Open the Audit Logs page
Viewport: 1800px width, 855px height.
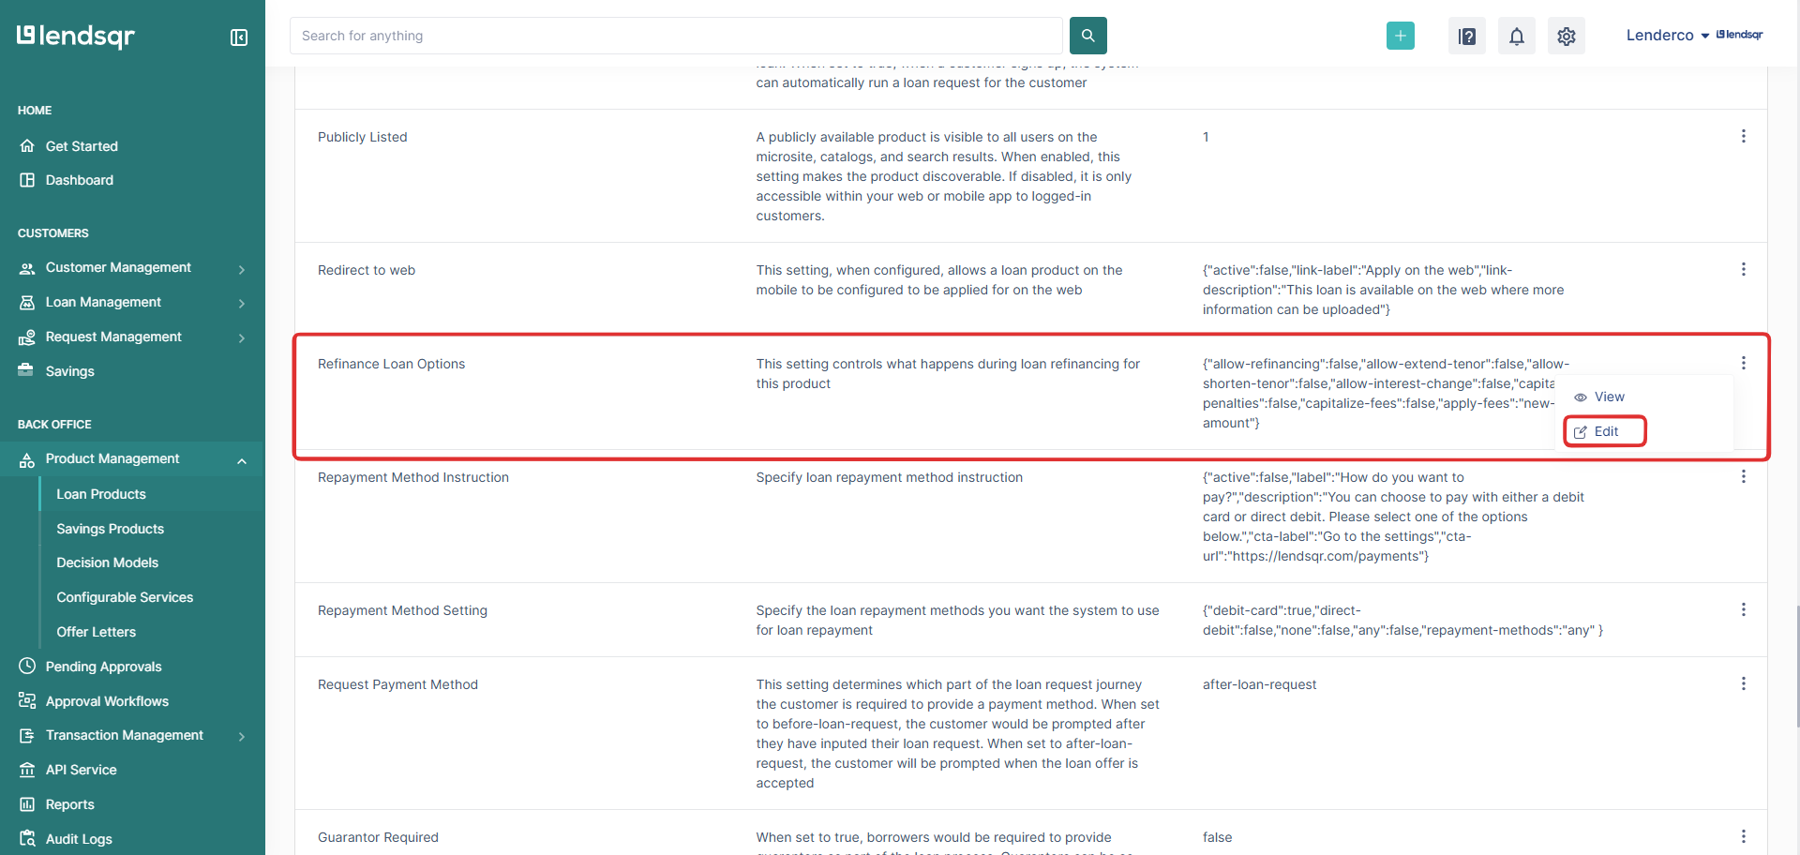click(79, 839)
